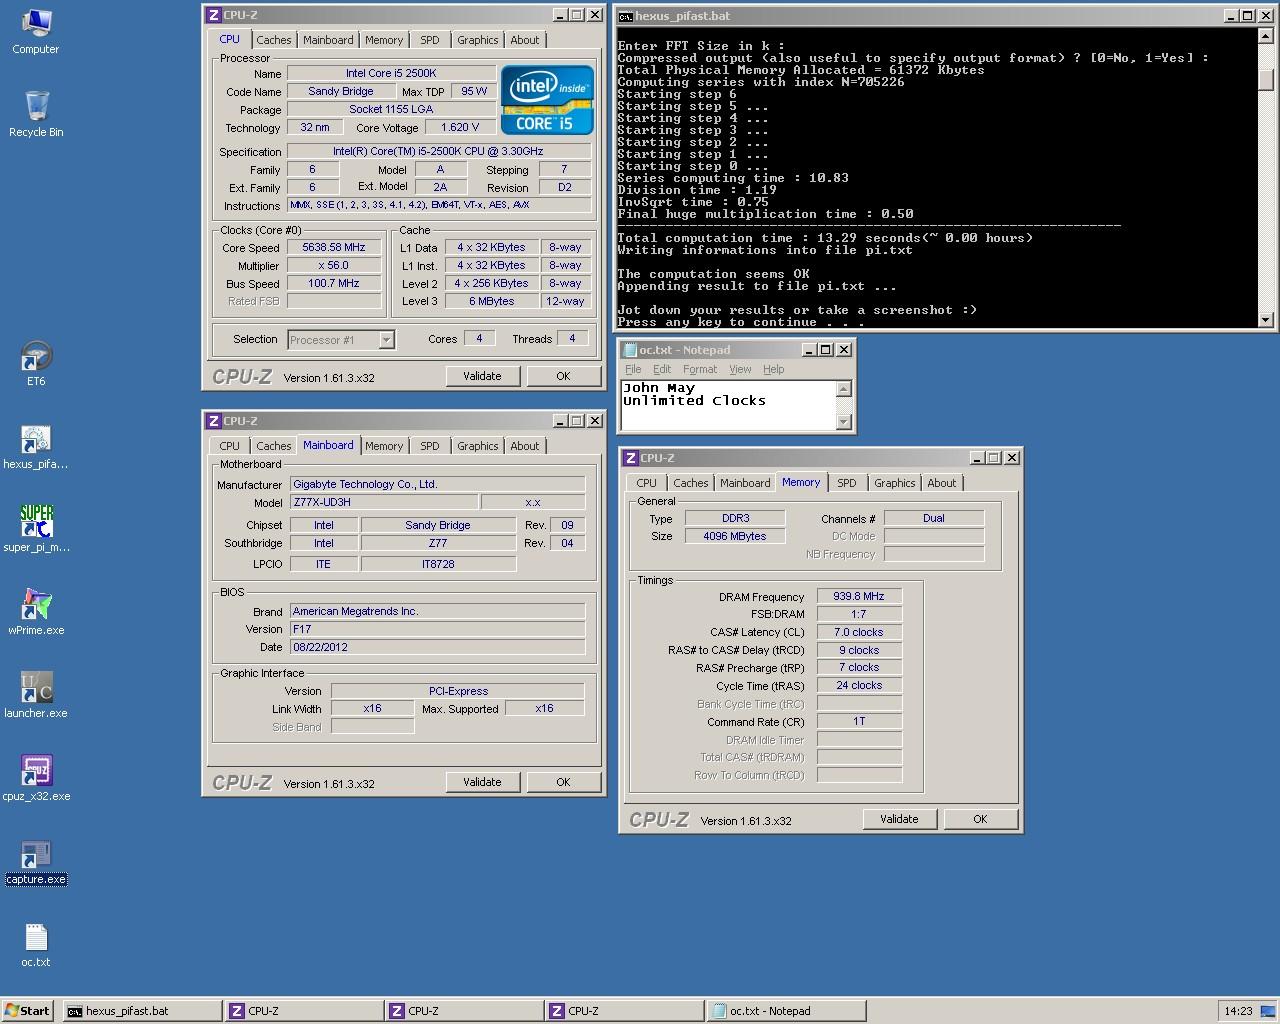Open the Format menu in Notepad
The height and width of the screenshot is (1024, 1280).
click(x=700, y=369)
